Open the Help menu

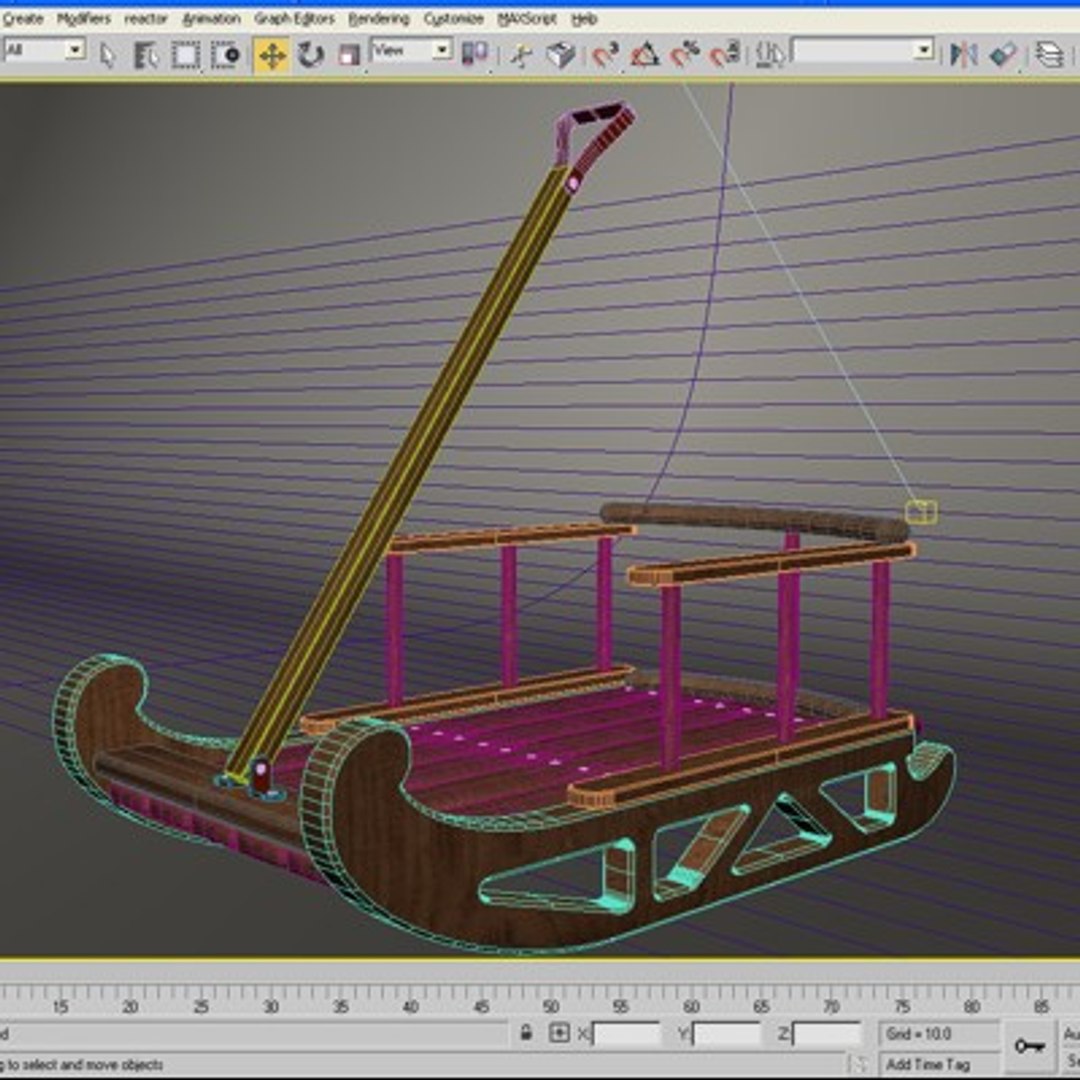[584, 19]
